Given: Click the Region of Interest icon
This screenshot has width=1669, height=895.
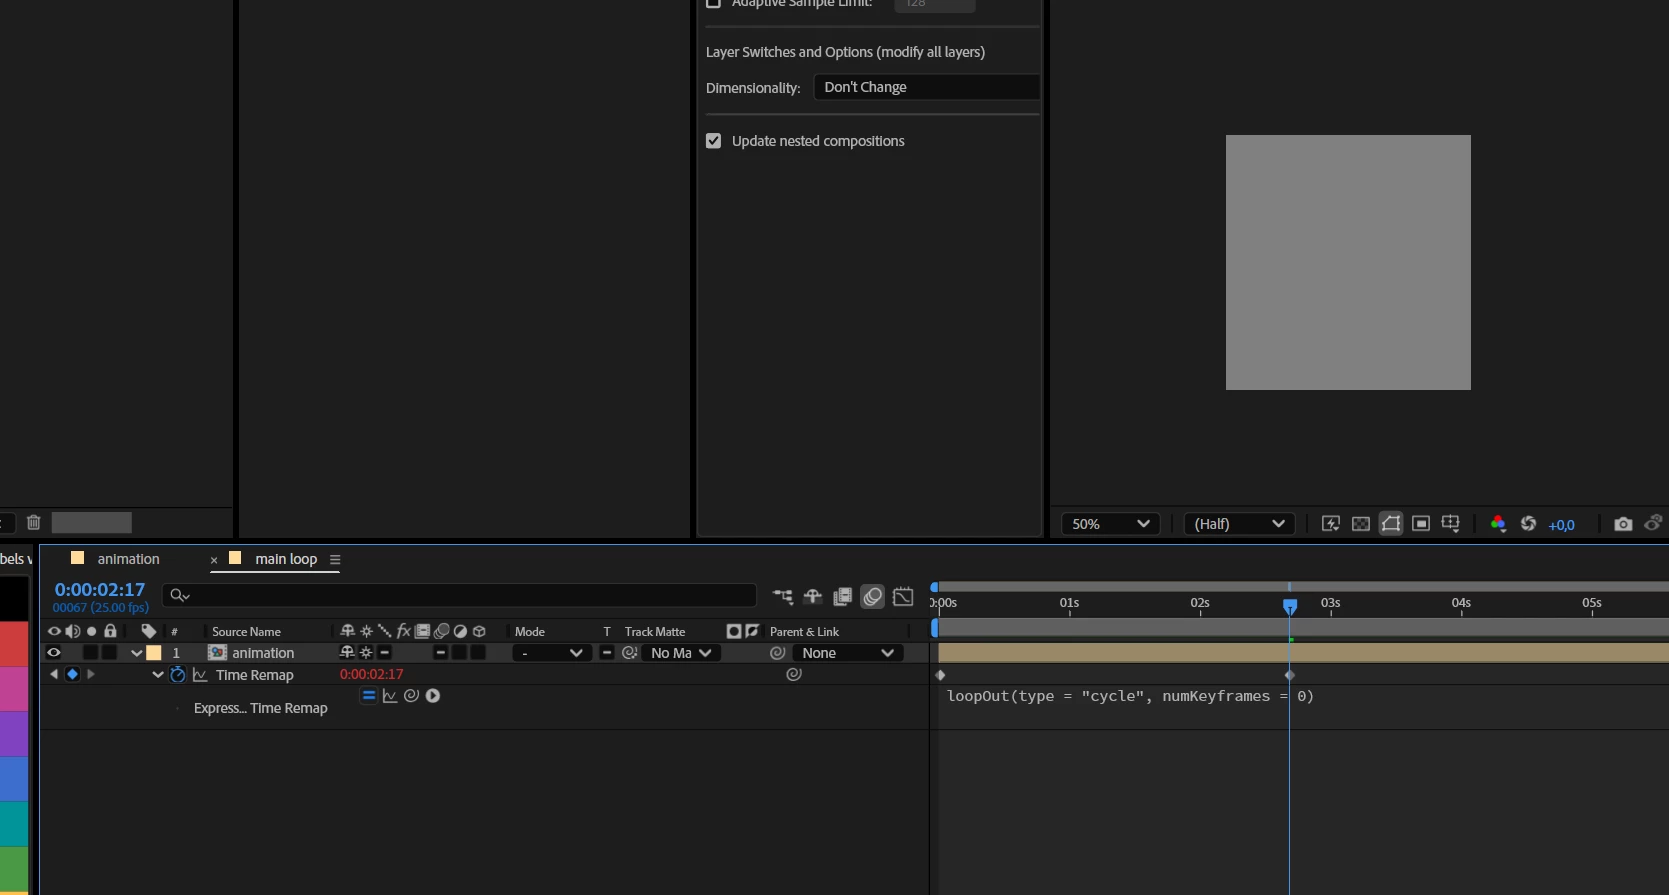Looking at the screenshot, I should pos(1421,524).
